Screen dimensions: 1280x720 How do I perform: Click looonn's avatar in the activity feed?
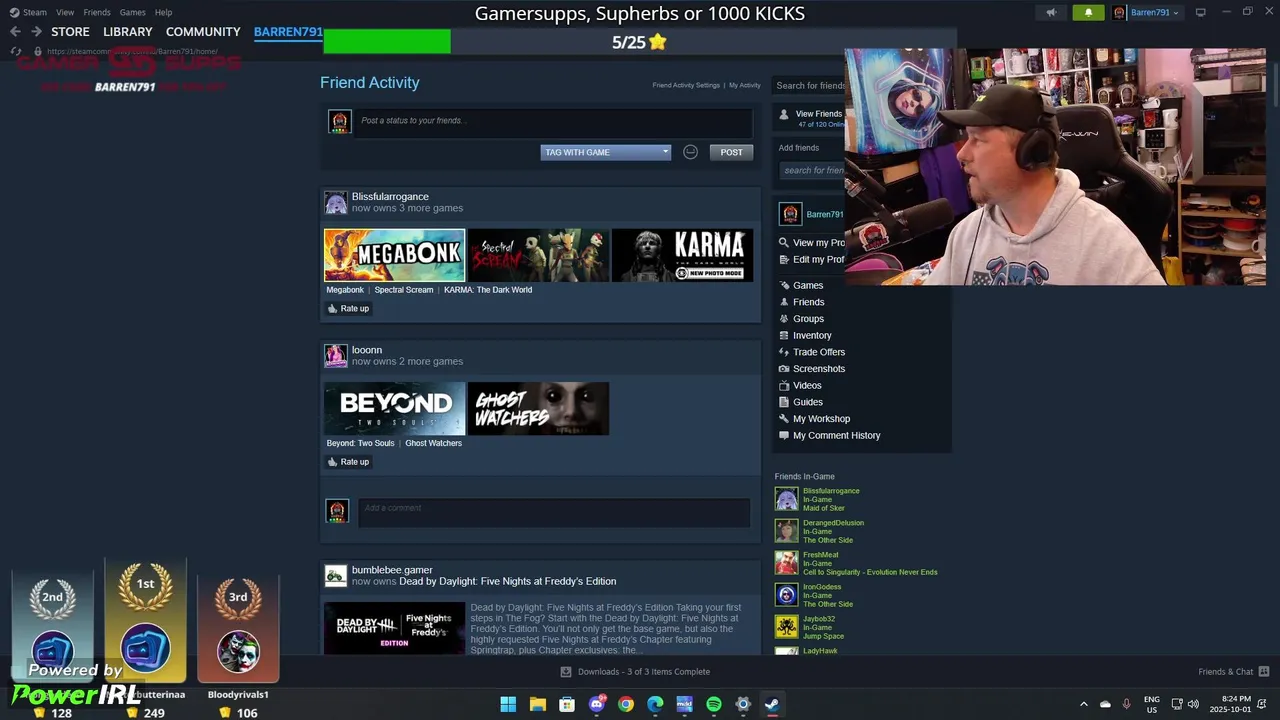point(336,356)
